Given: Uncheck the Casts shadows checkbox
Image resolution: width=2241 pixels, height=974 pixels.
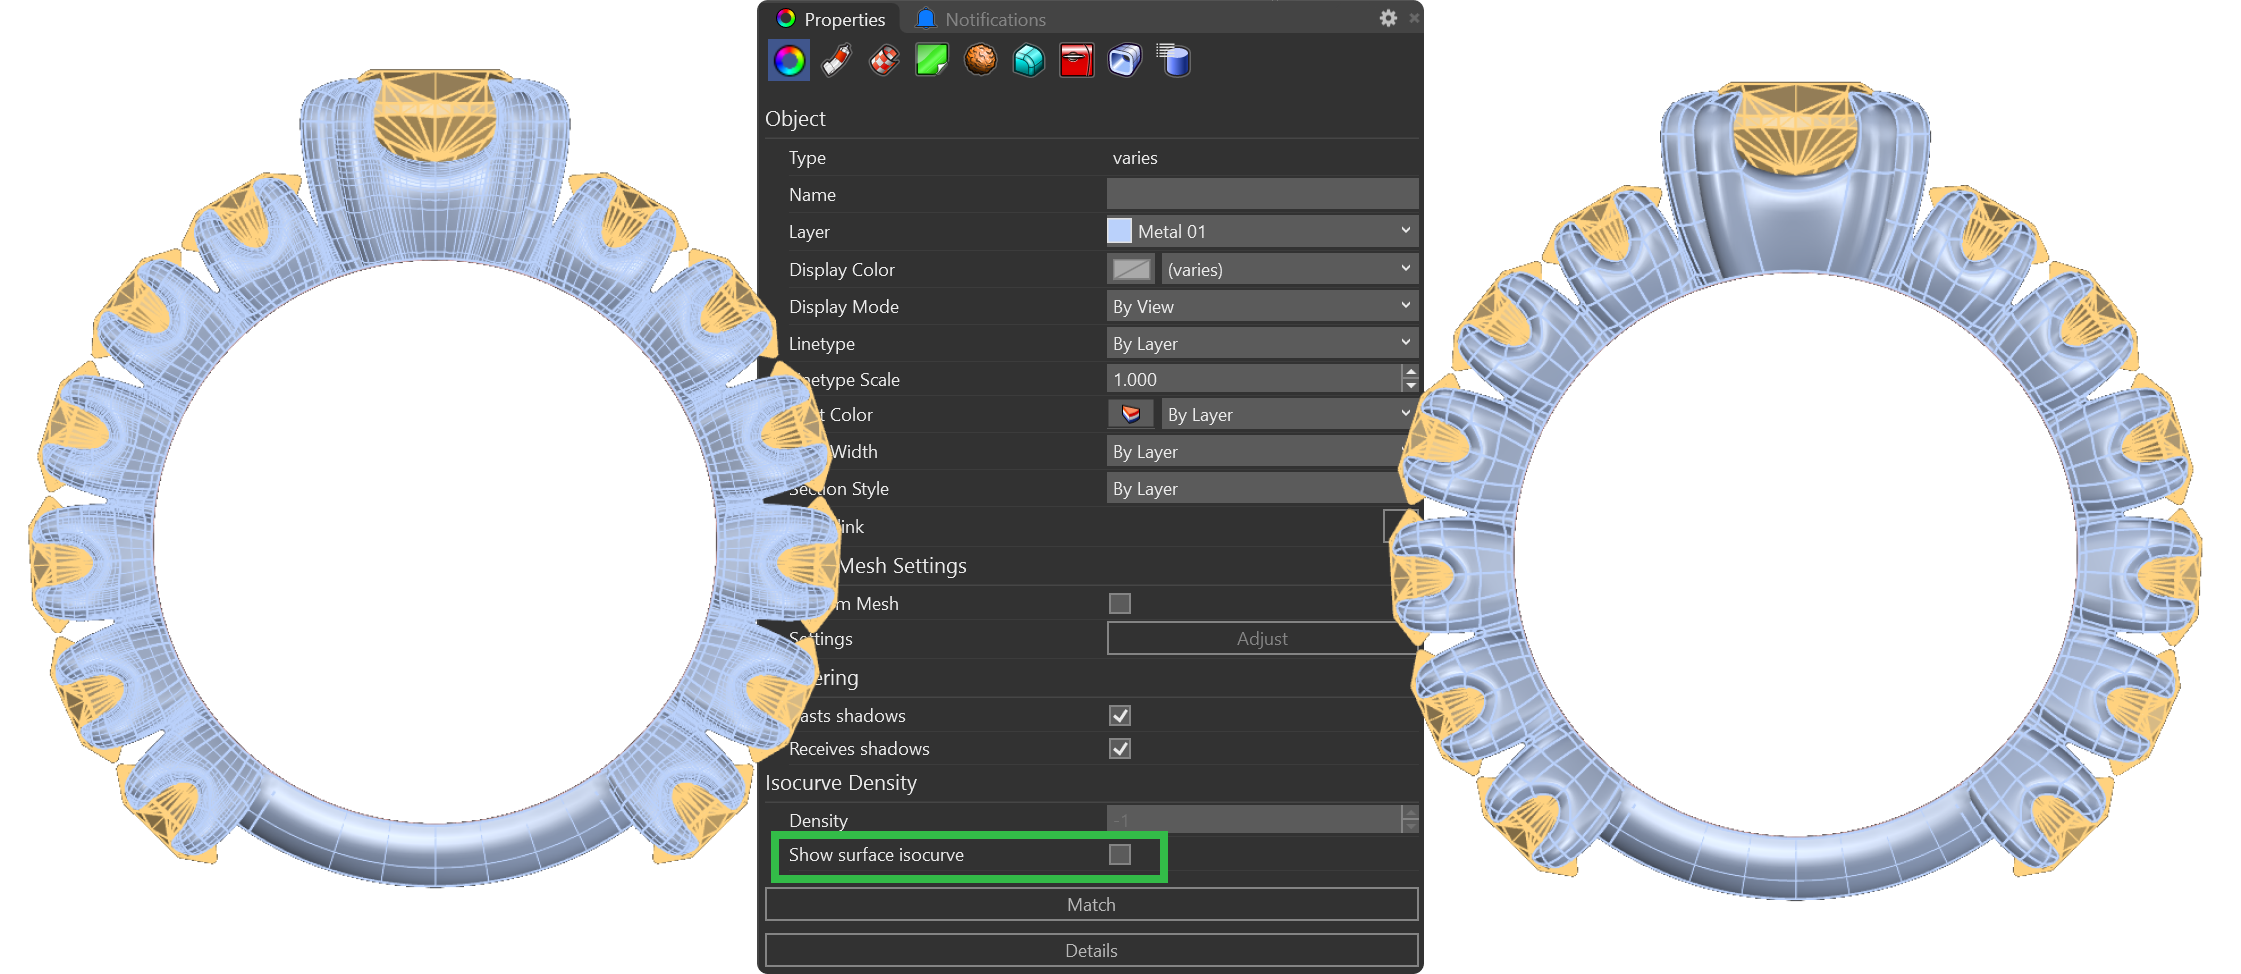Looking at the screenshot, I should [1120, 716].
